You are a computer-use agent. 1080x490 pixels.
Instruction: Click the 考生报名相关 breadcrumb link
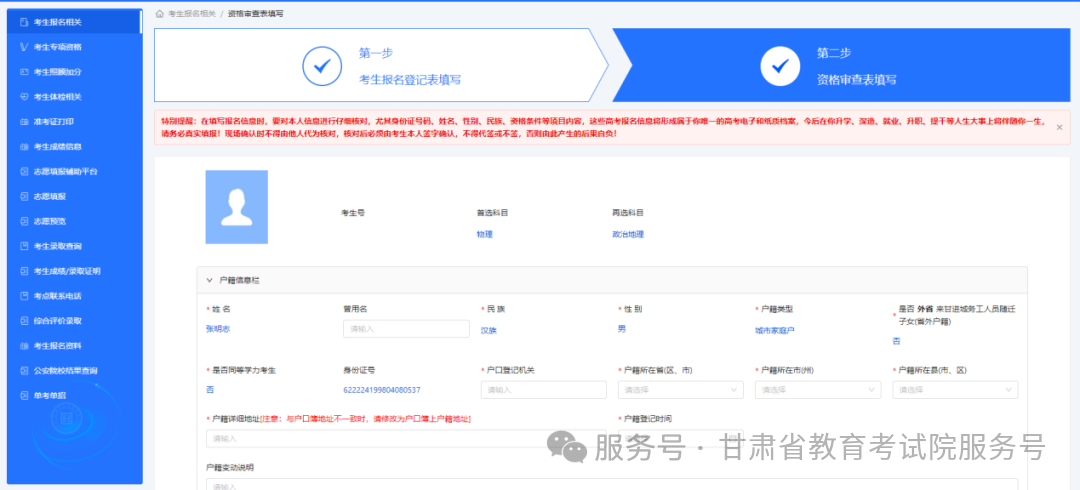point(193,14)
